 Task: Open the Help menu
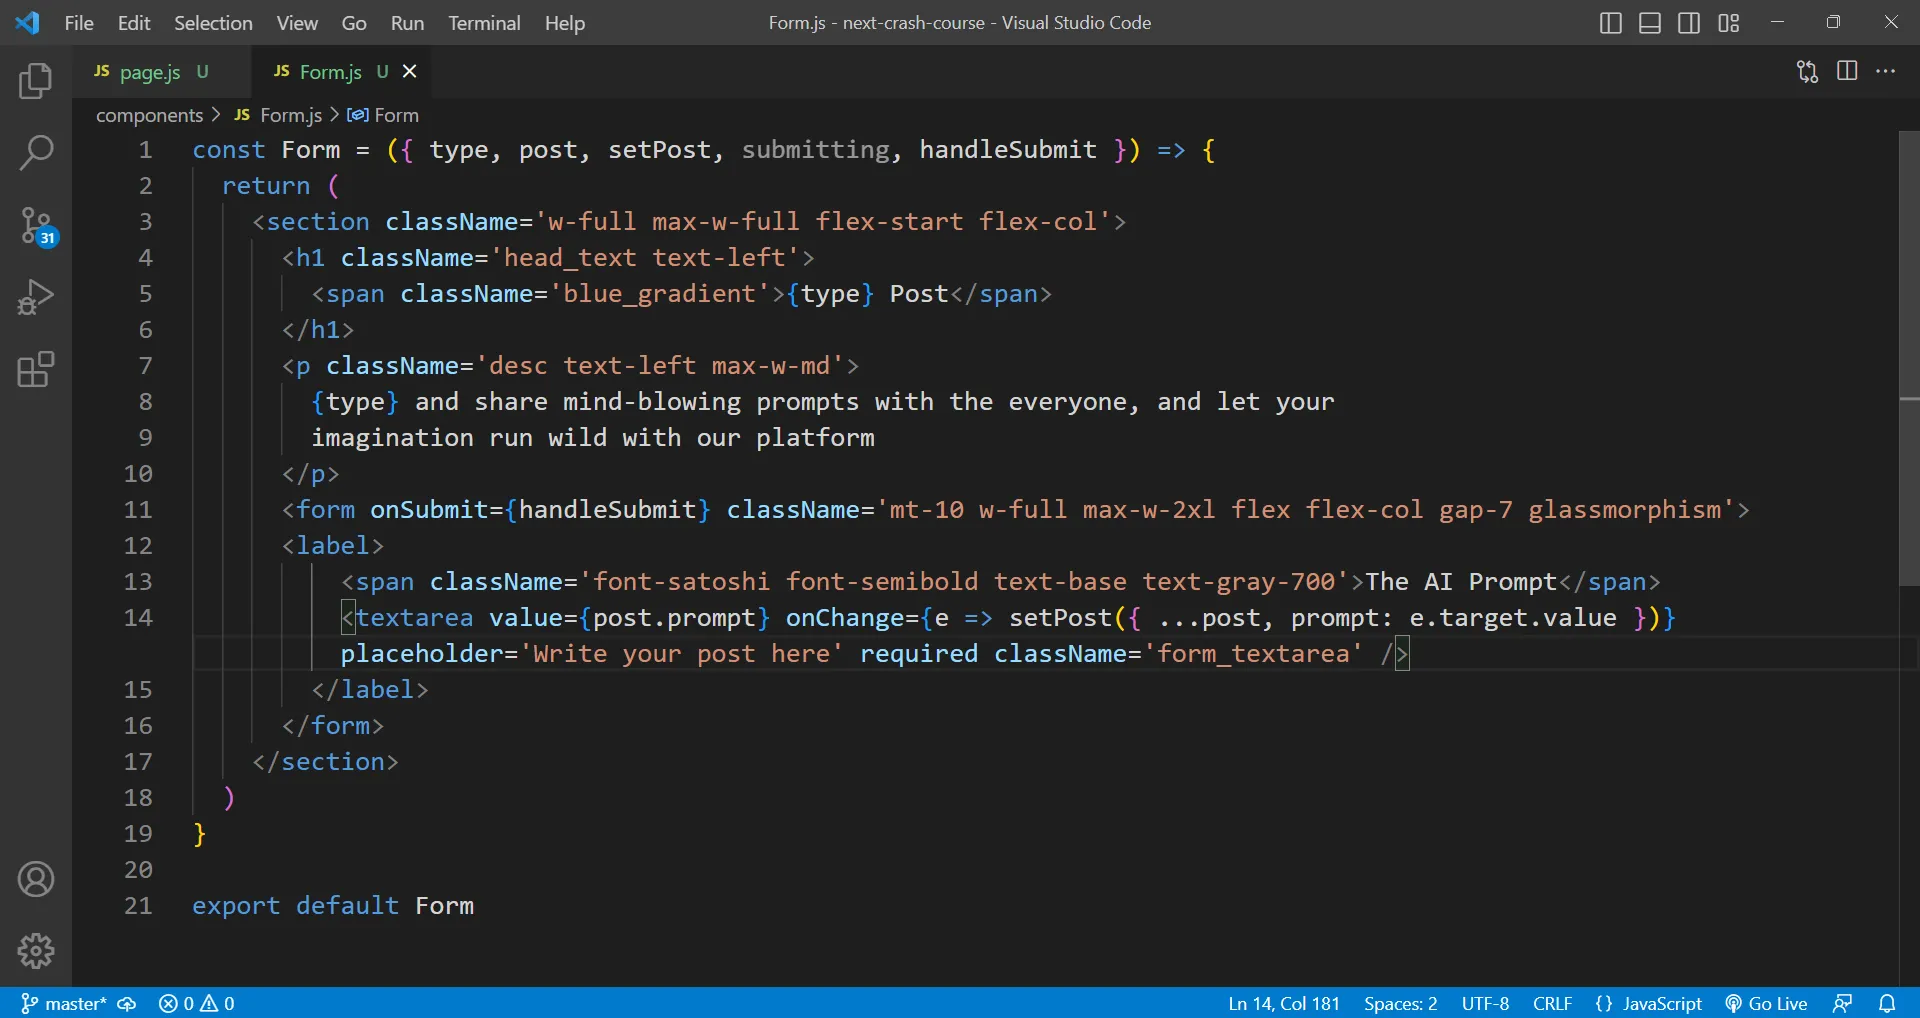(565, 23)
